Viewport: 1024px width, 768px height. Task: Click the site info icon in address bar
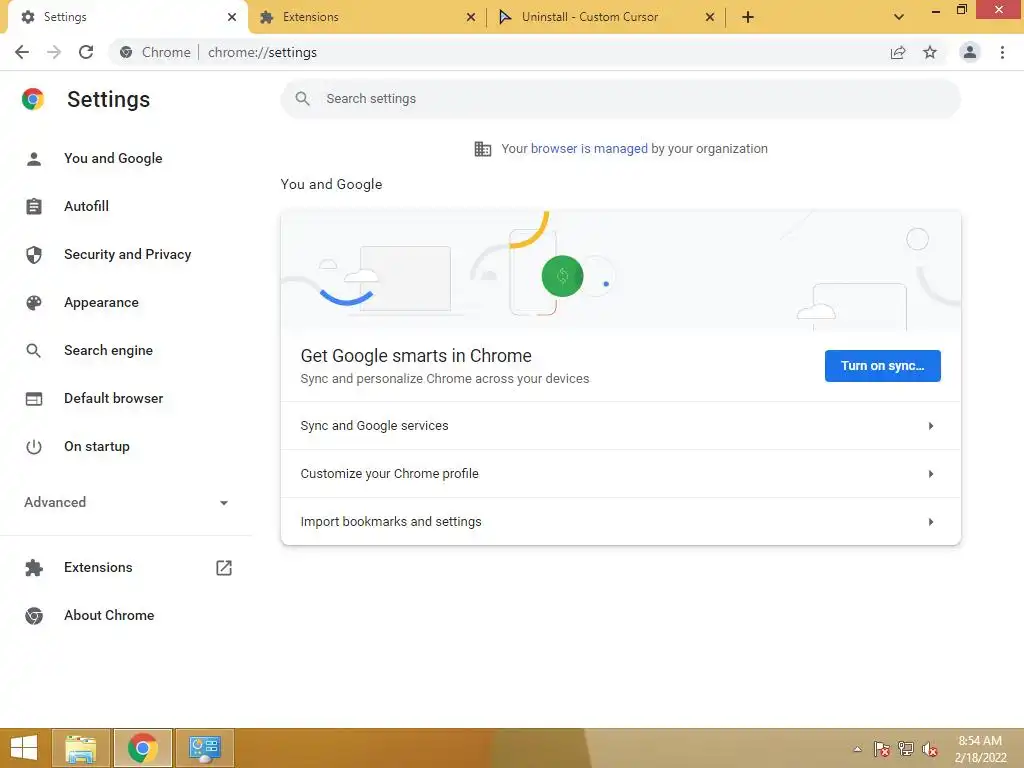pos(126,52)
